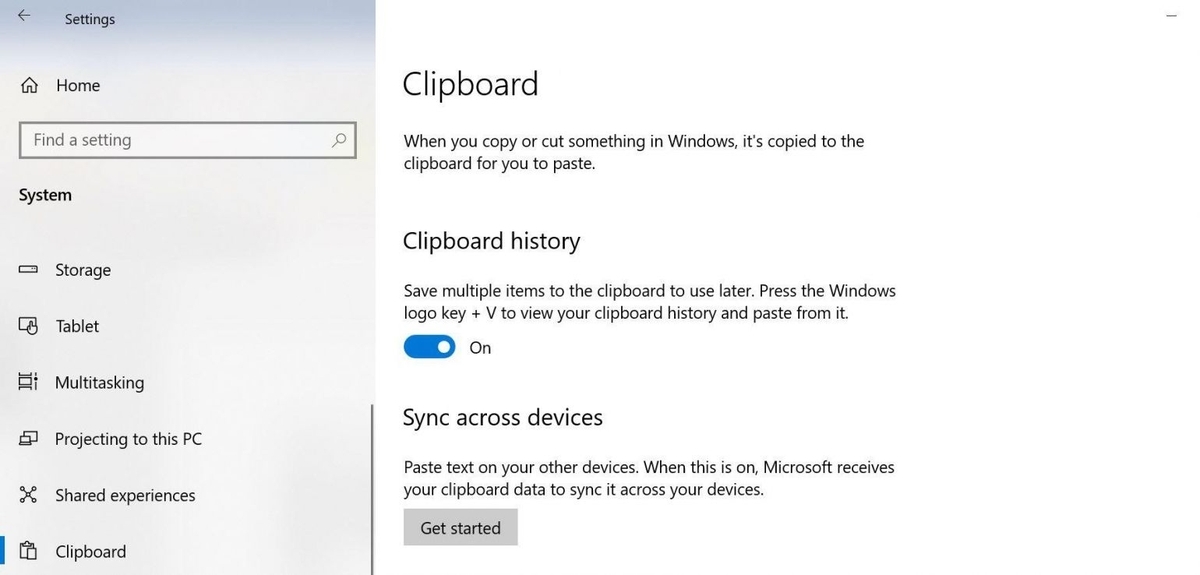Select the Multitasking text label

pyautogui.click(x=99, y=382)
